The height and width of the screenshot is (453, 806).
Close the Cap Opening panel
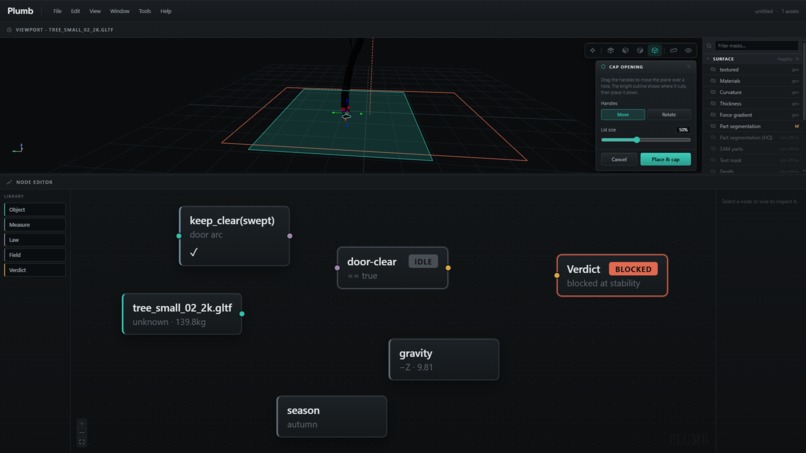click(689, 67)
